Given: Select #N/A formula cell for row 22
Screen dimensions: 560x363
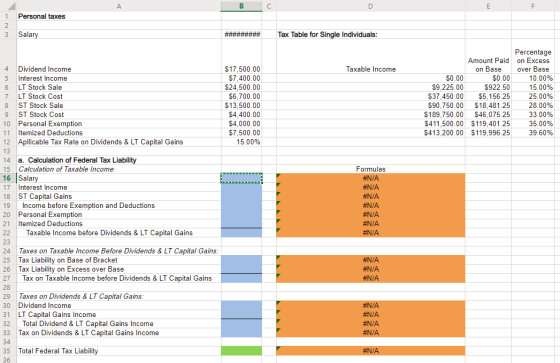Looking at the screenshot, I should [370, 233].
